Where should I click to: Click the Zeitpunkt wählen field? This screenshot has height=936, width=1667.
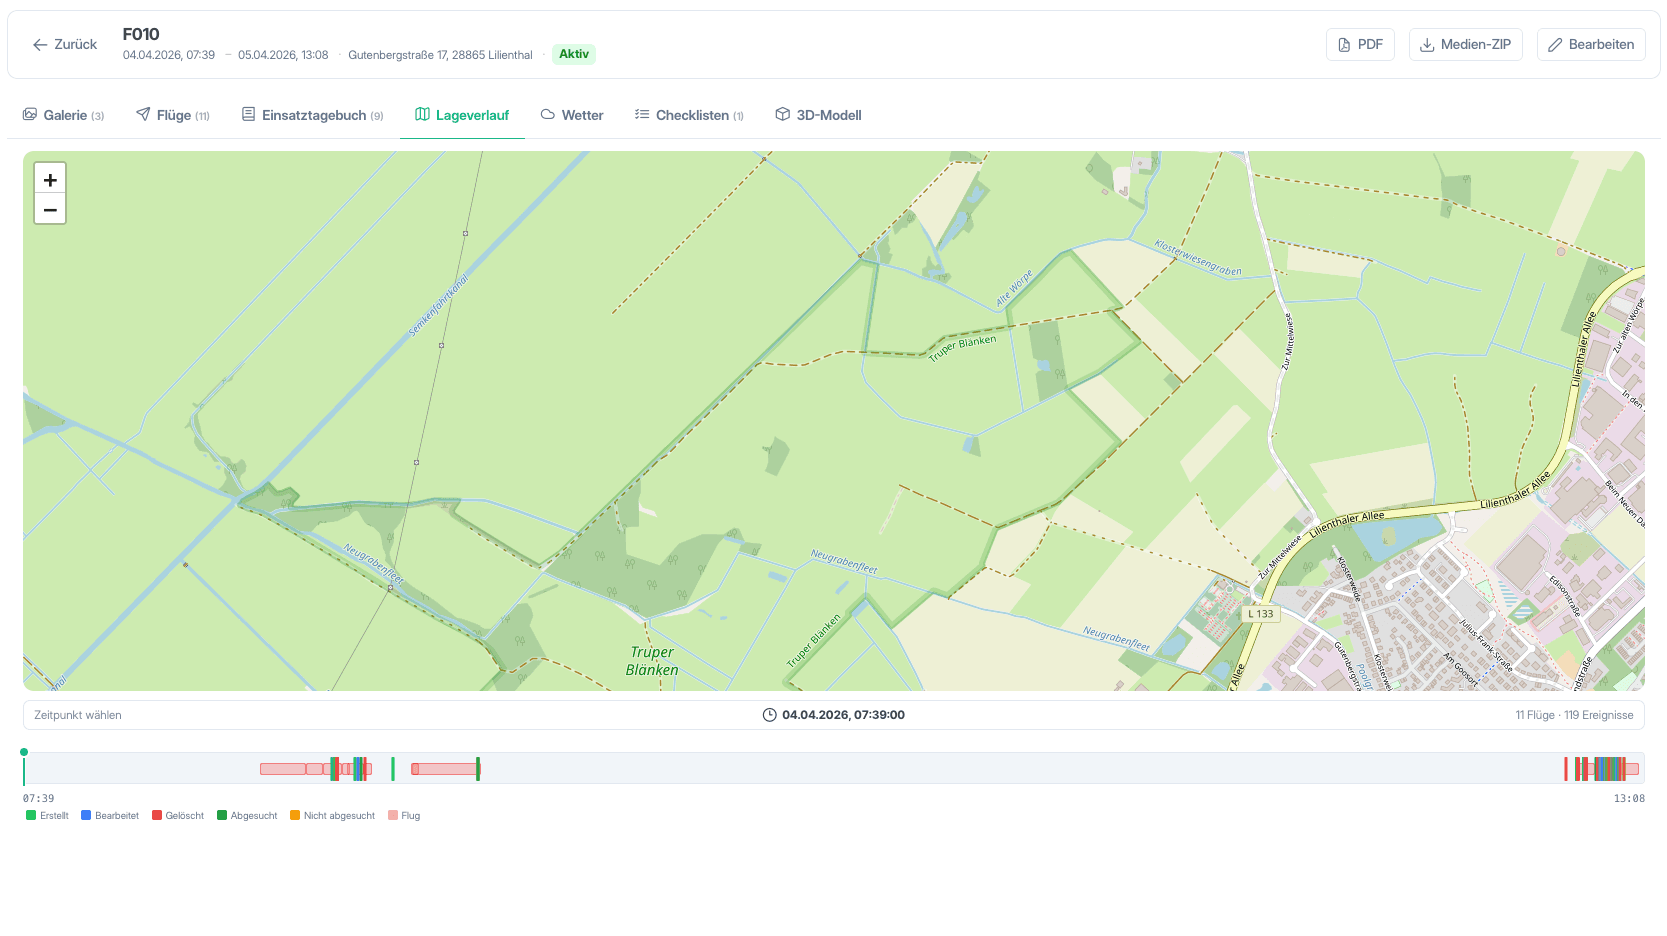(834, 715)
